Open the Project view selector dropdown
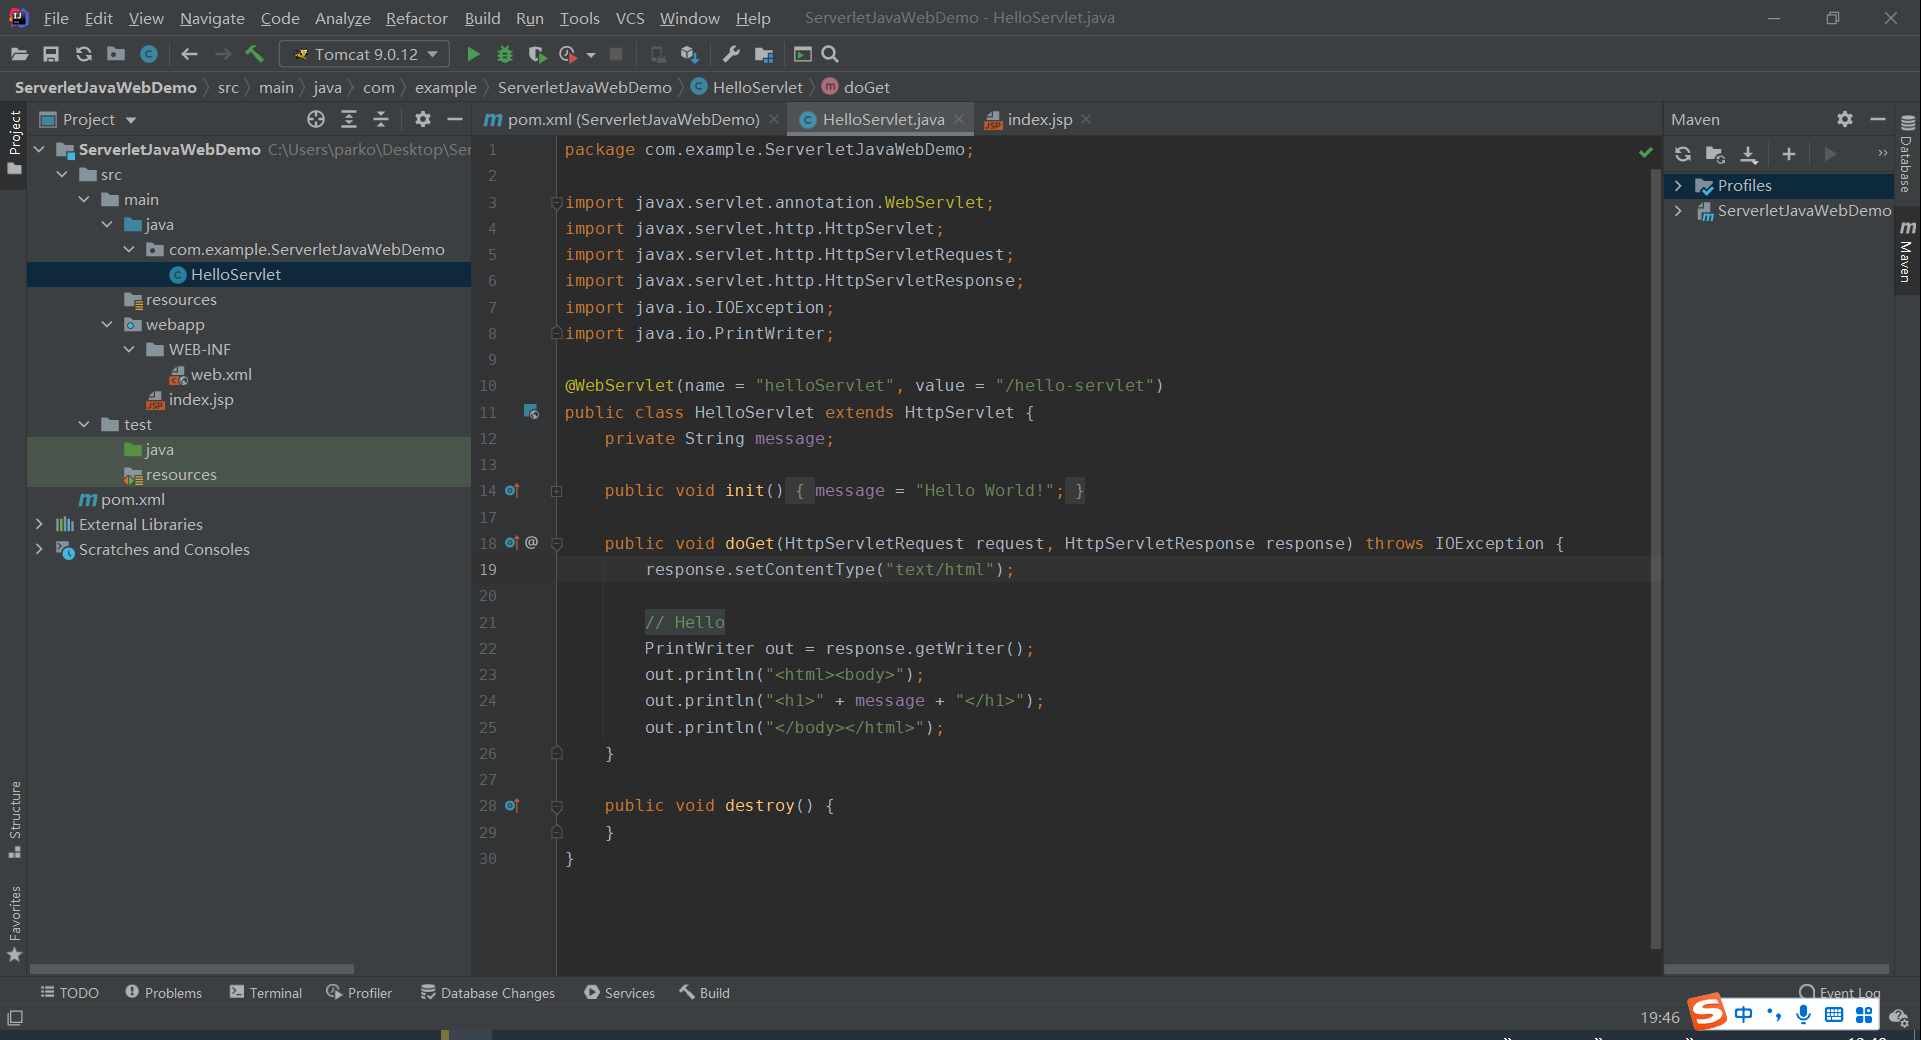The image size is (1921, 1040). [88, 119]
